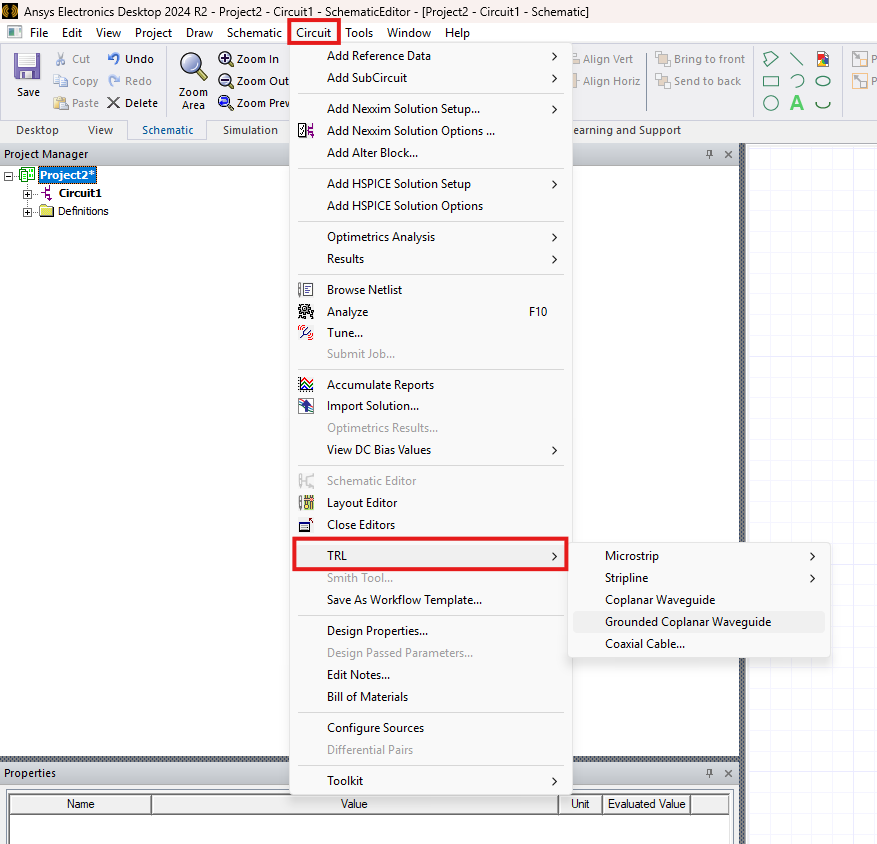Select the Zoom Area magnifier tool
The width and height of the screenshot is (877, 844).
coord(193,67)
